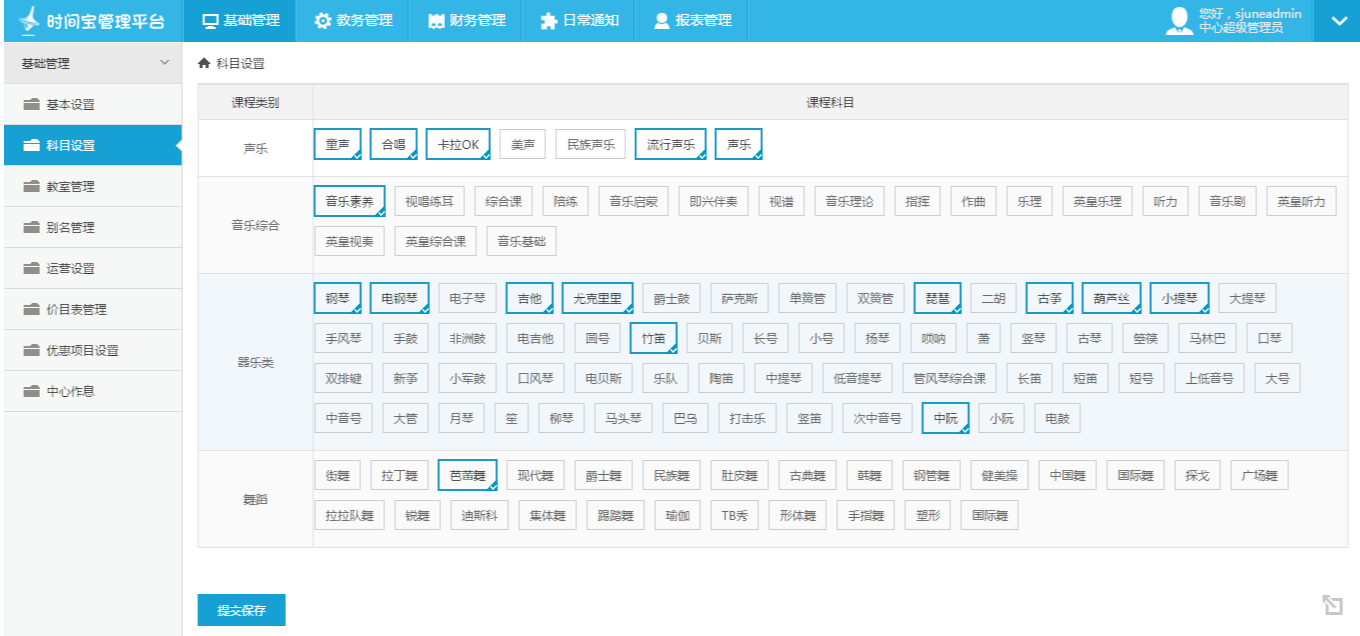
Task: Enable the 管风琴综合课 subject tag
Action: [949, 378]
